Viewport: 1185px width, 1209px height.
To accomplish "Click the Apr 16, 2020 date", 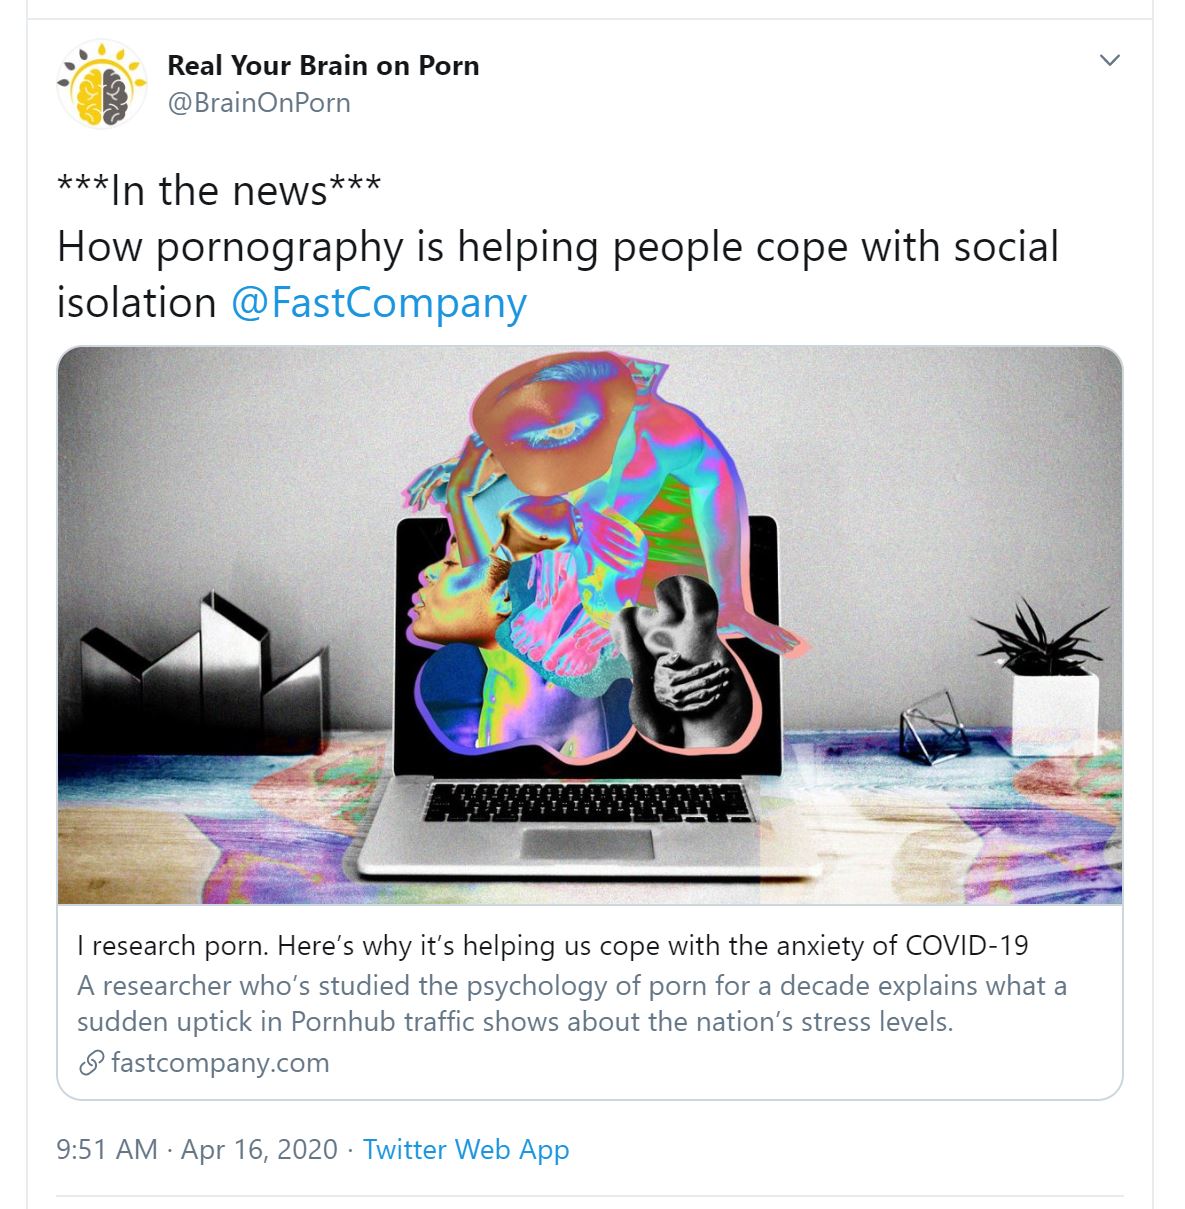I will pyautogui.click(x=260, y=1149).
